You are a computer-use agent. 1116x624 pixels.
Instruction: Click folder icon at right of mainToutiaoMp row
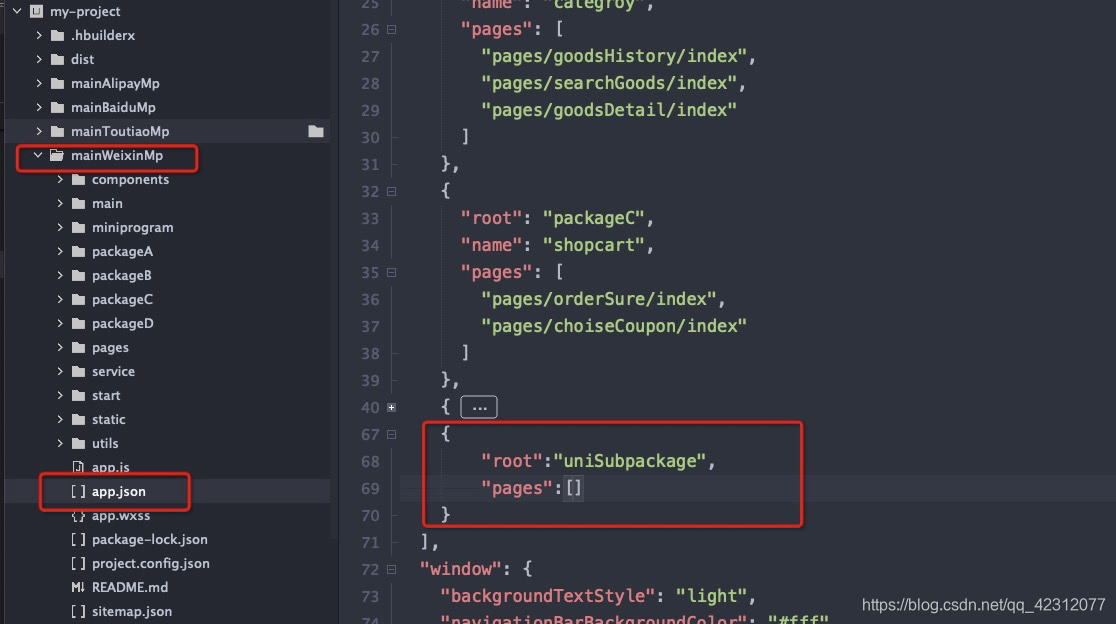coord(316,131)
